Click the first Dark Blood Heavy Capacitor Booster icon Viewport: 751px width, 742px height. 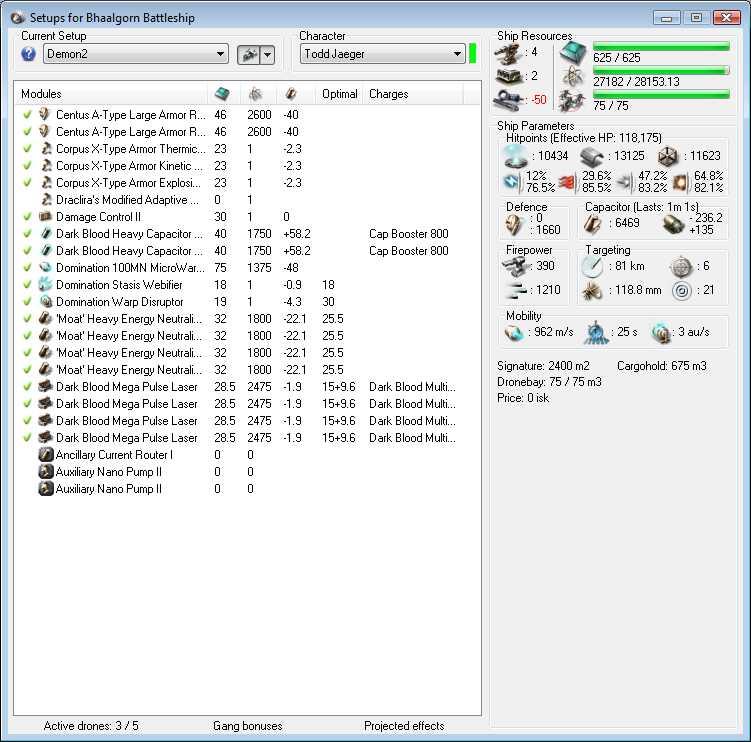[x=46, y=234]
